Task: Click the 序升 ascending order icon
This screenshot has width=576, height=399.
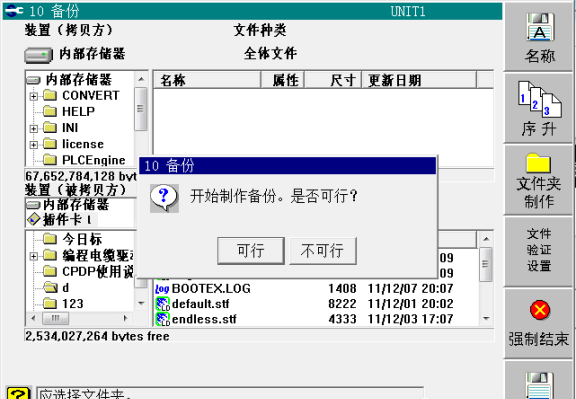Action: pyautogui.click(x=539, y=99)
